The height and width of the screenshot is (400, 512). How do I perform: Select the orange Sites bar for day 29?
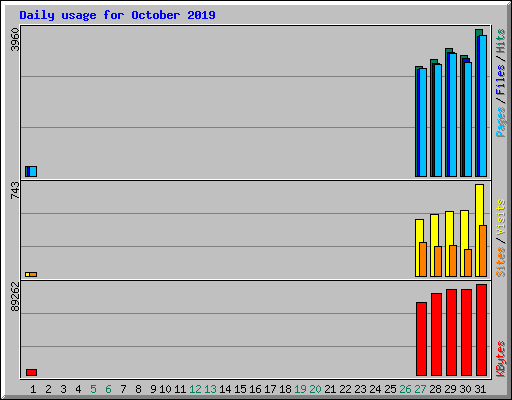pos(453,261)
